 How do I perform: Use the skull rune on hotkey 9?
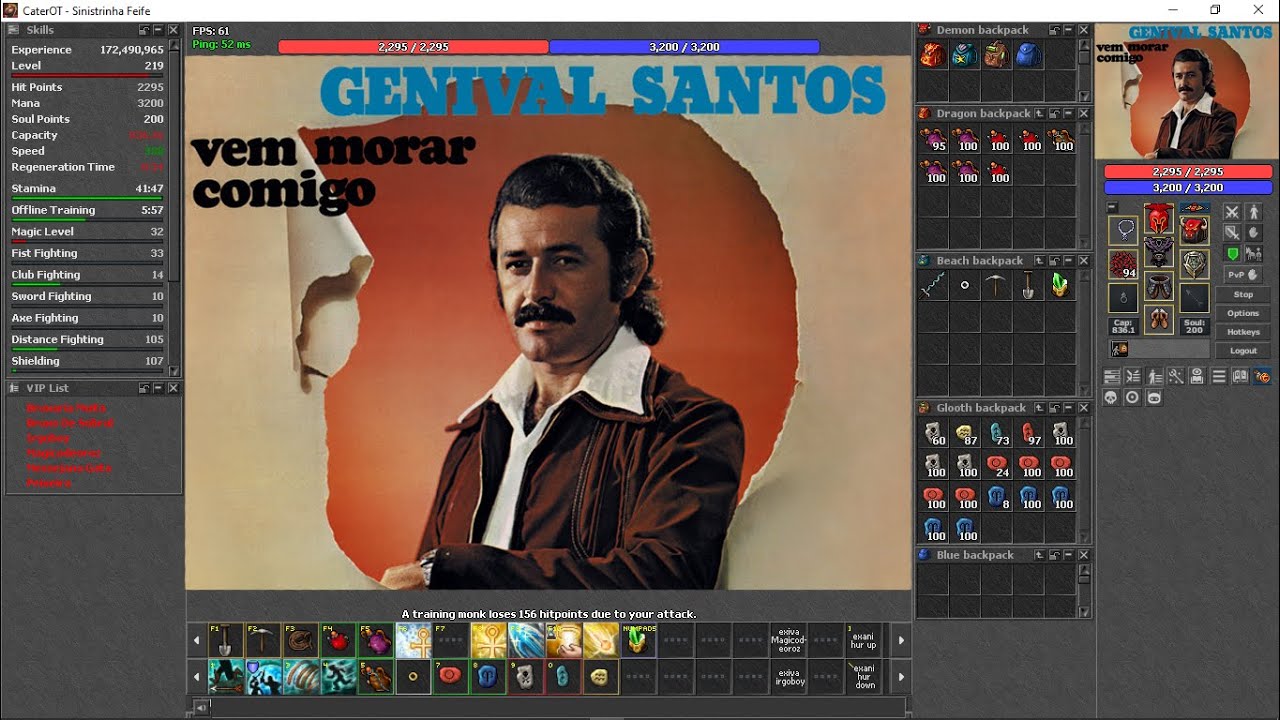point(526,676)
